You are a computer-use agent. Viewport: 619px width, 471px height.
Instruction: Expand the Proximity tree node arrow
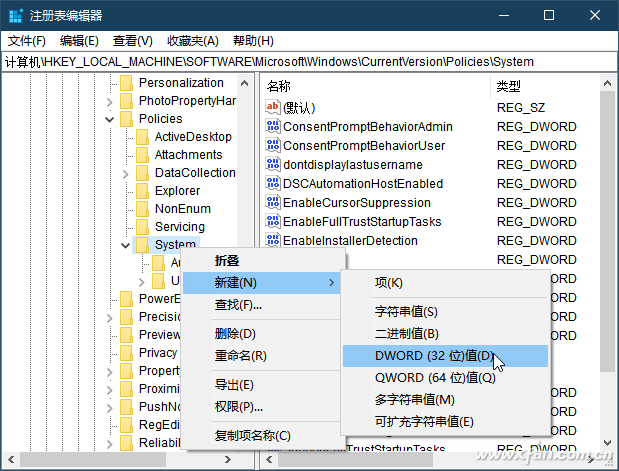pyautogui.click(x=110, y=390)
